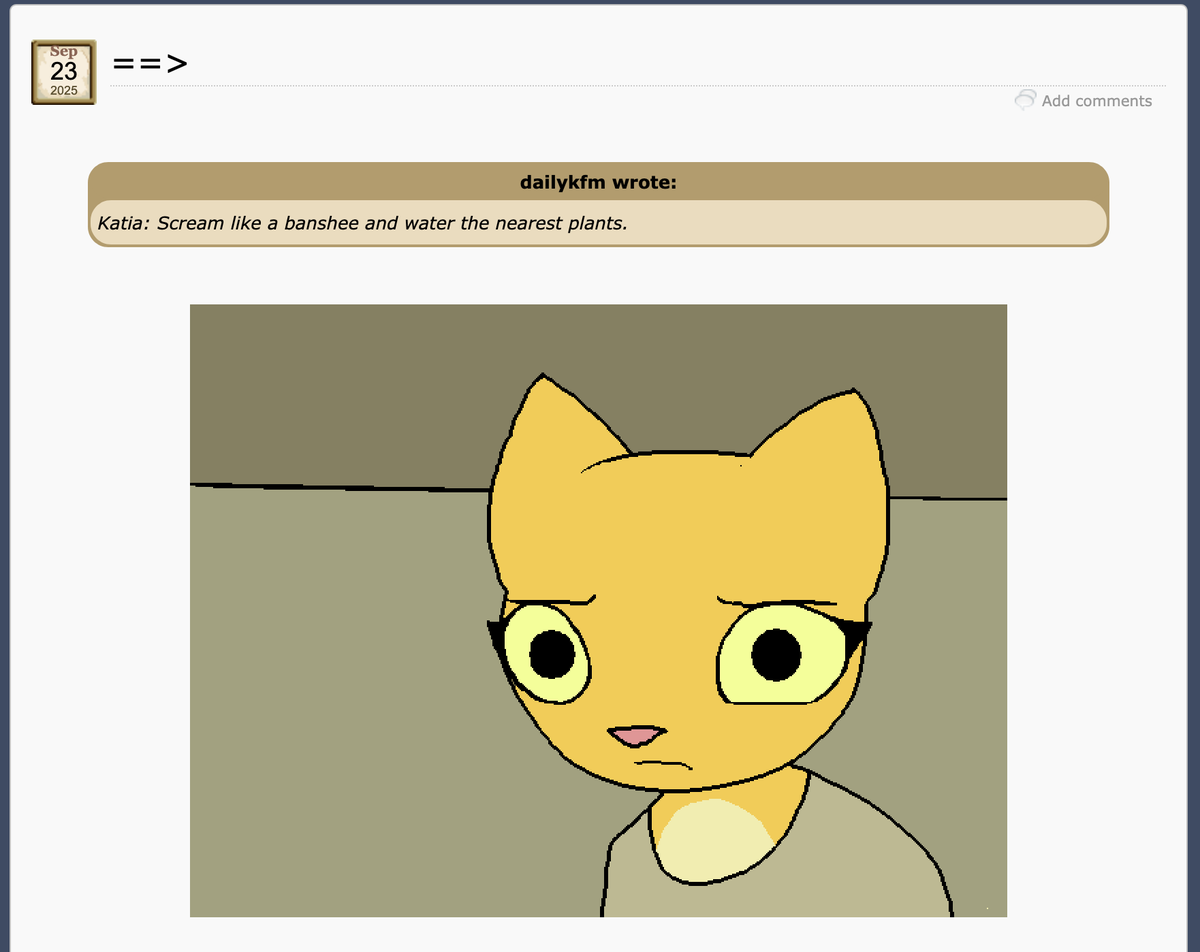Open the Sep 23 2025 calendar date icon
The width and height of the screenshot is (1200, 952).
tap(63, 72)
